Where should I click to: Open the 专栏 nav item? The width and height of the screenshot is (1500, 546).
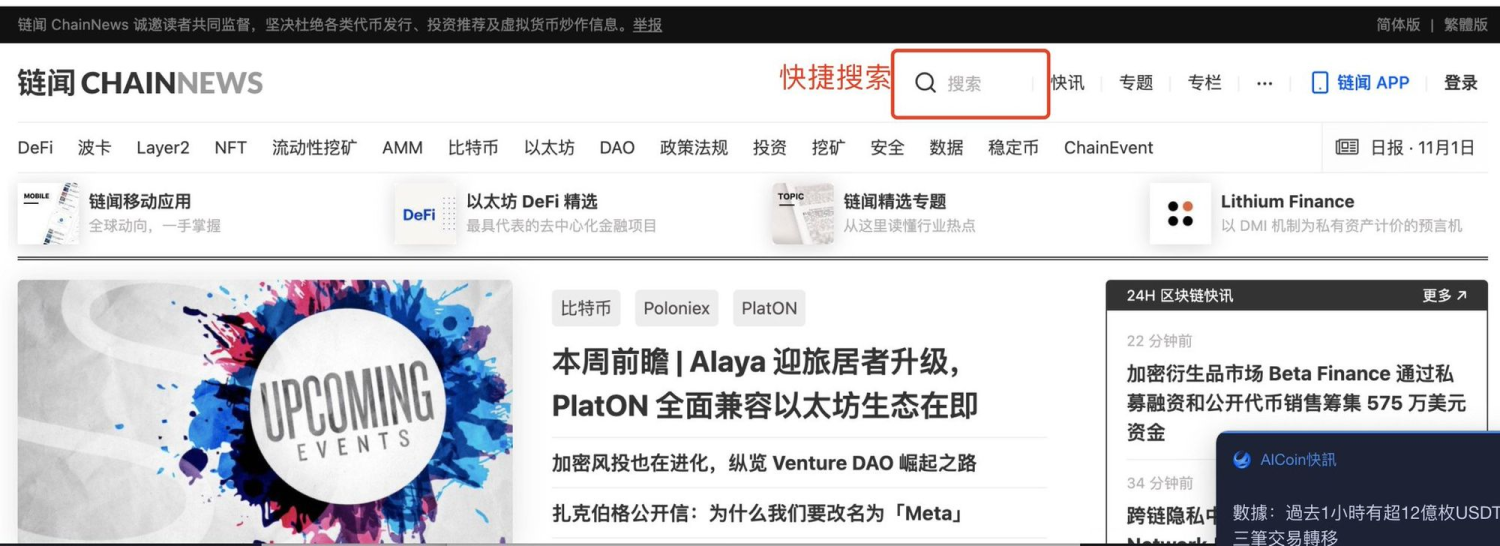tap(1205, 83)
